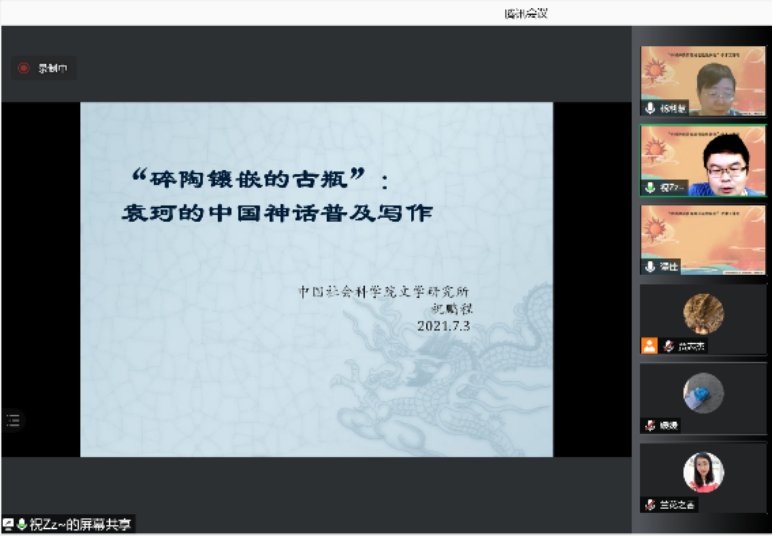
Task: Click the 腾讯会议 window title
Action: [527, 13]
